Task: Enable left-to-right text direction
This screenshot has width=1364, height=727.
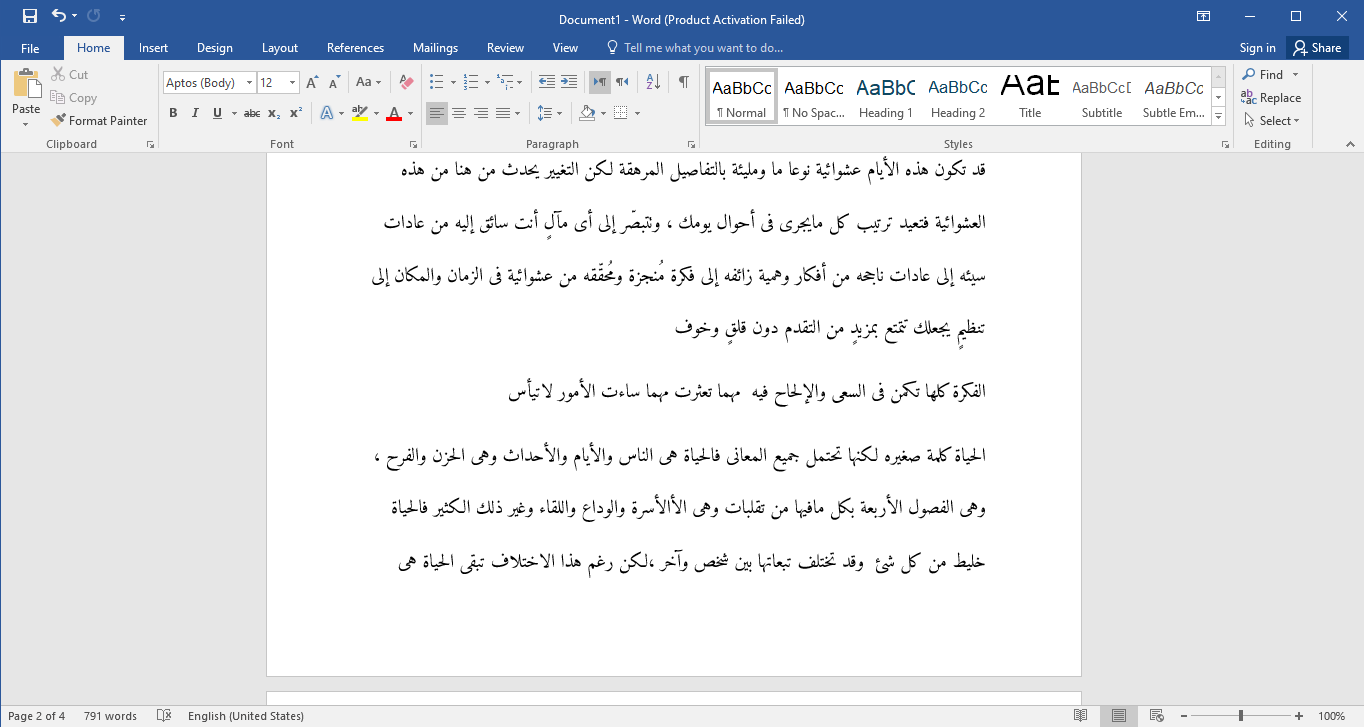Action: 599,83
